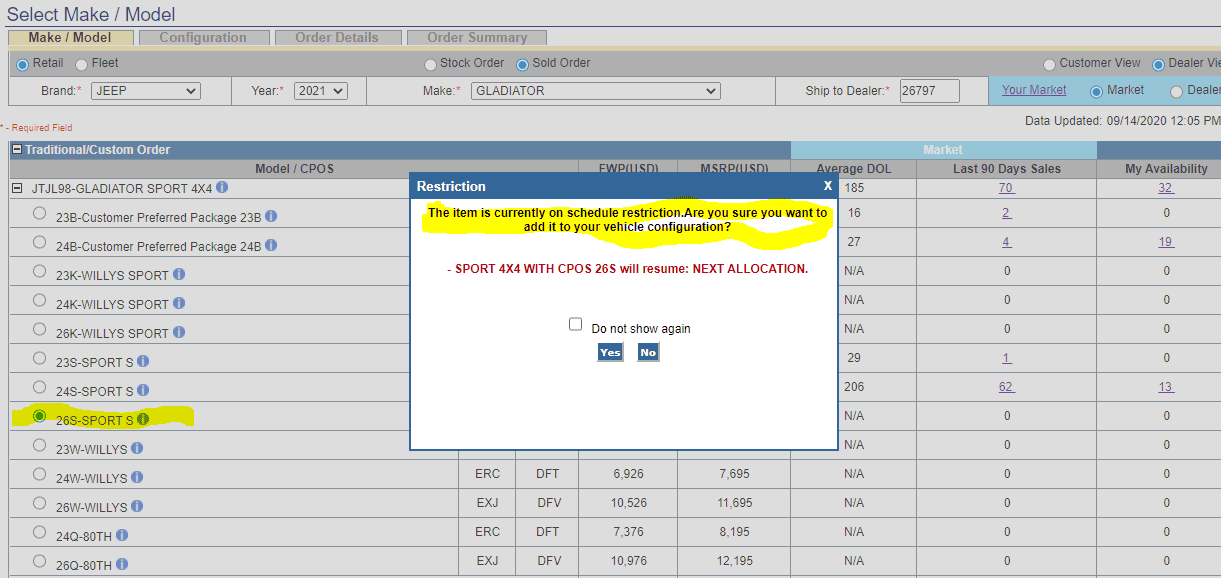Open My Availability link 19
The image size is (1221, 578).
[1165, 242]
